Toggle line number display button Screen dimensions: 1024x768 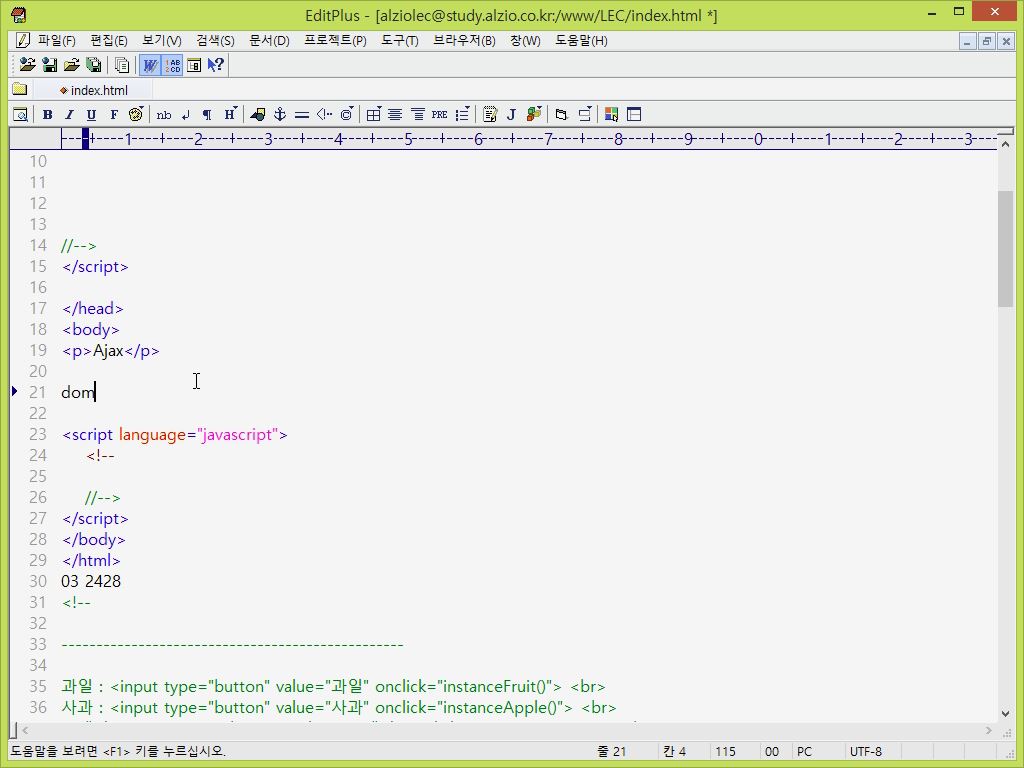point(172,65)
